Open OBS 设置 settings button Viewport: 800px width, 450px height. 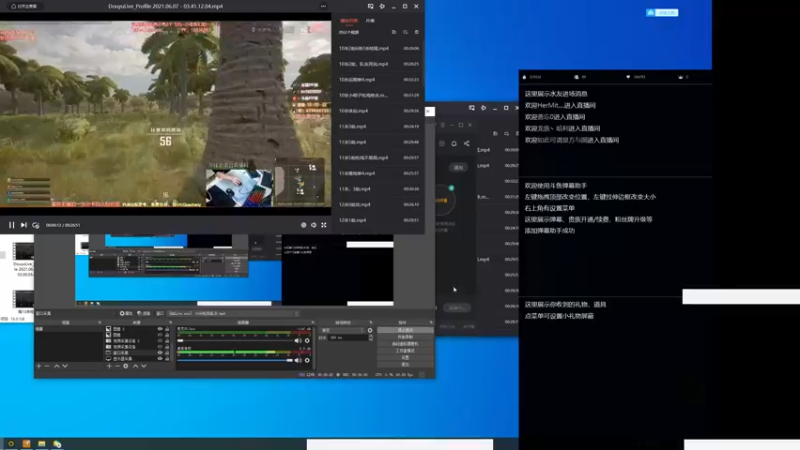(x=405, y=358)
